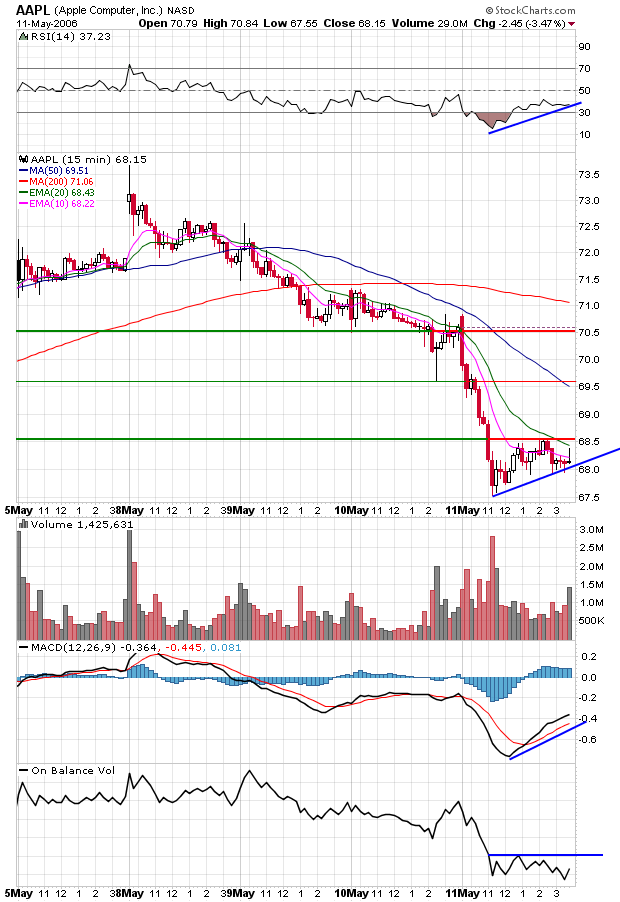Click the red -0.445 MACD signal value
This screenshot has width=620, height=902.
coord(183,648)
